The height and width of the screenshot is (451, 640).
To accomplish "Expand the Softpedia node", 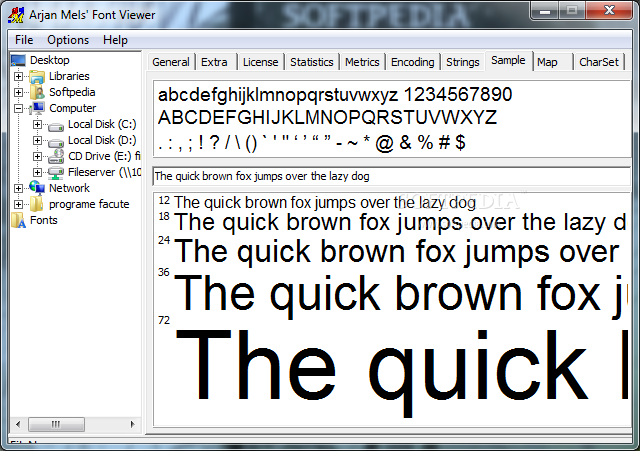I will pyautogui.click(x=18, y=92).
